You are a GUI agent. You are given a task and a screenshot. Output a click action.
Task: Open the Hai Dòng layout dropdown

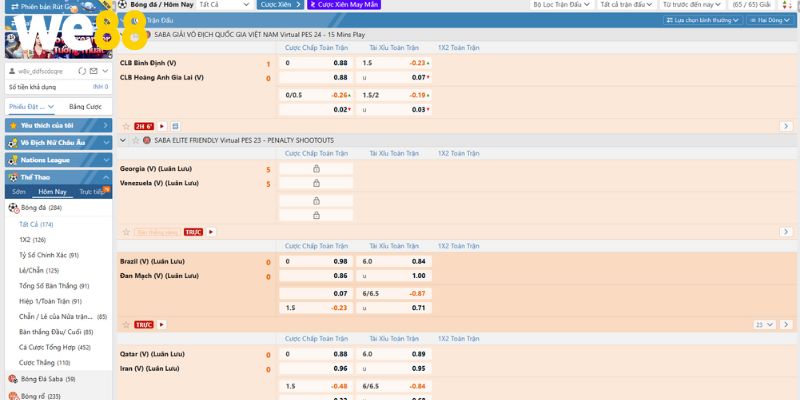(x=767, y=19)
